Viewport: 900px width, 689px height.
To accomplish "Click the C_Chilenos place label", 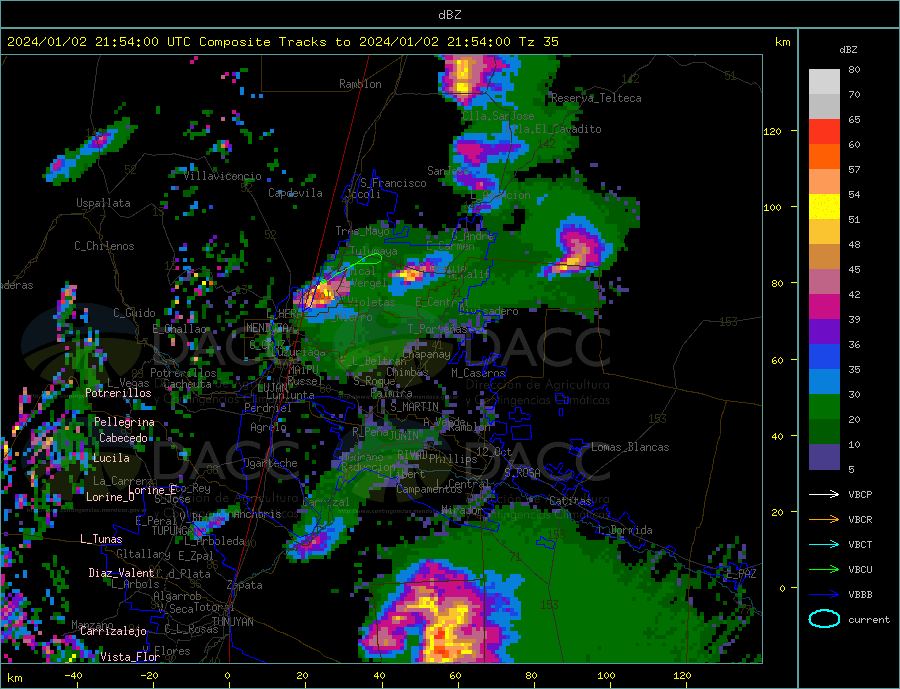I will tap(104, 246).
